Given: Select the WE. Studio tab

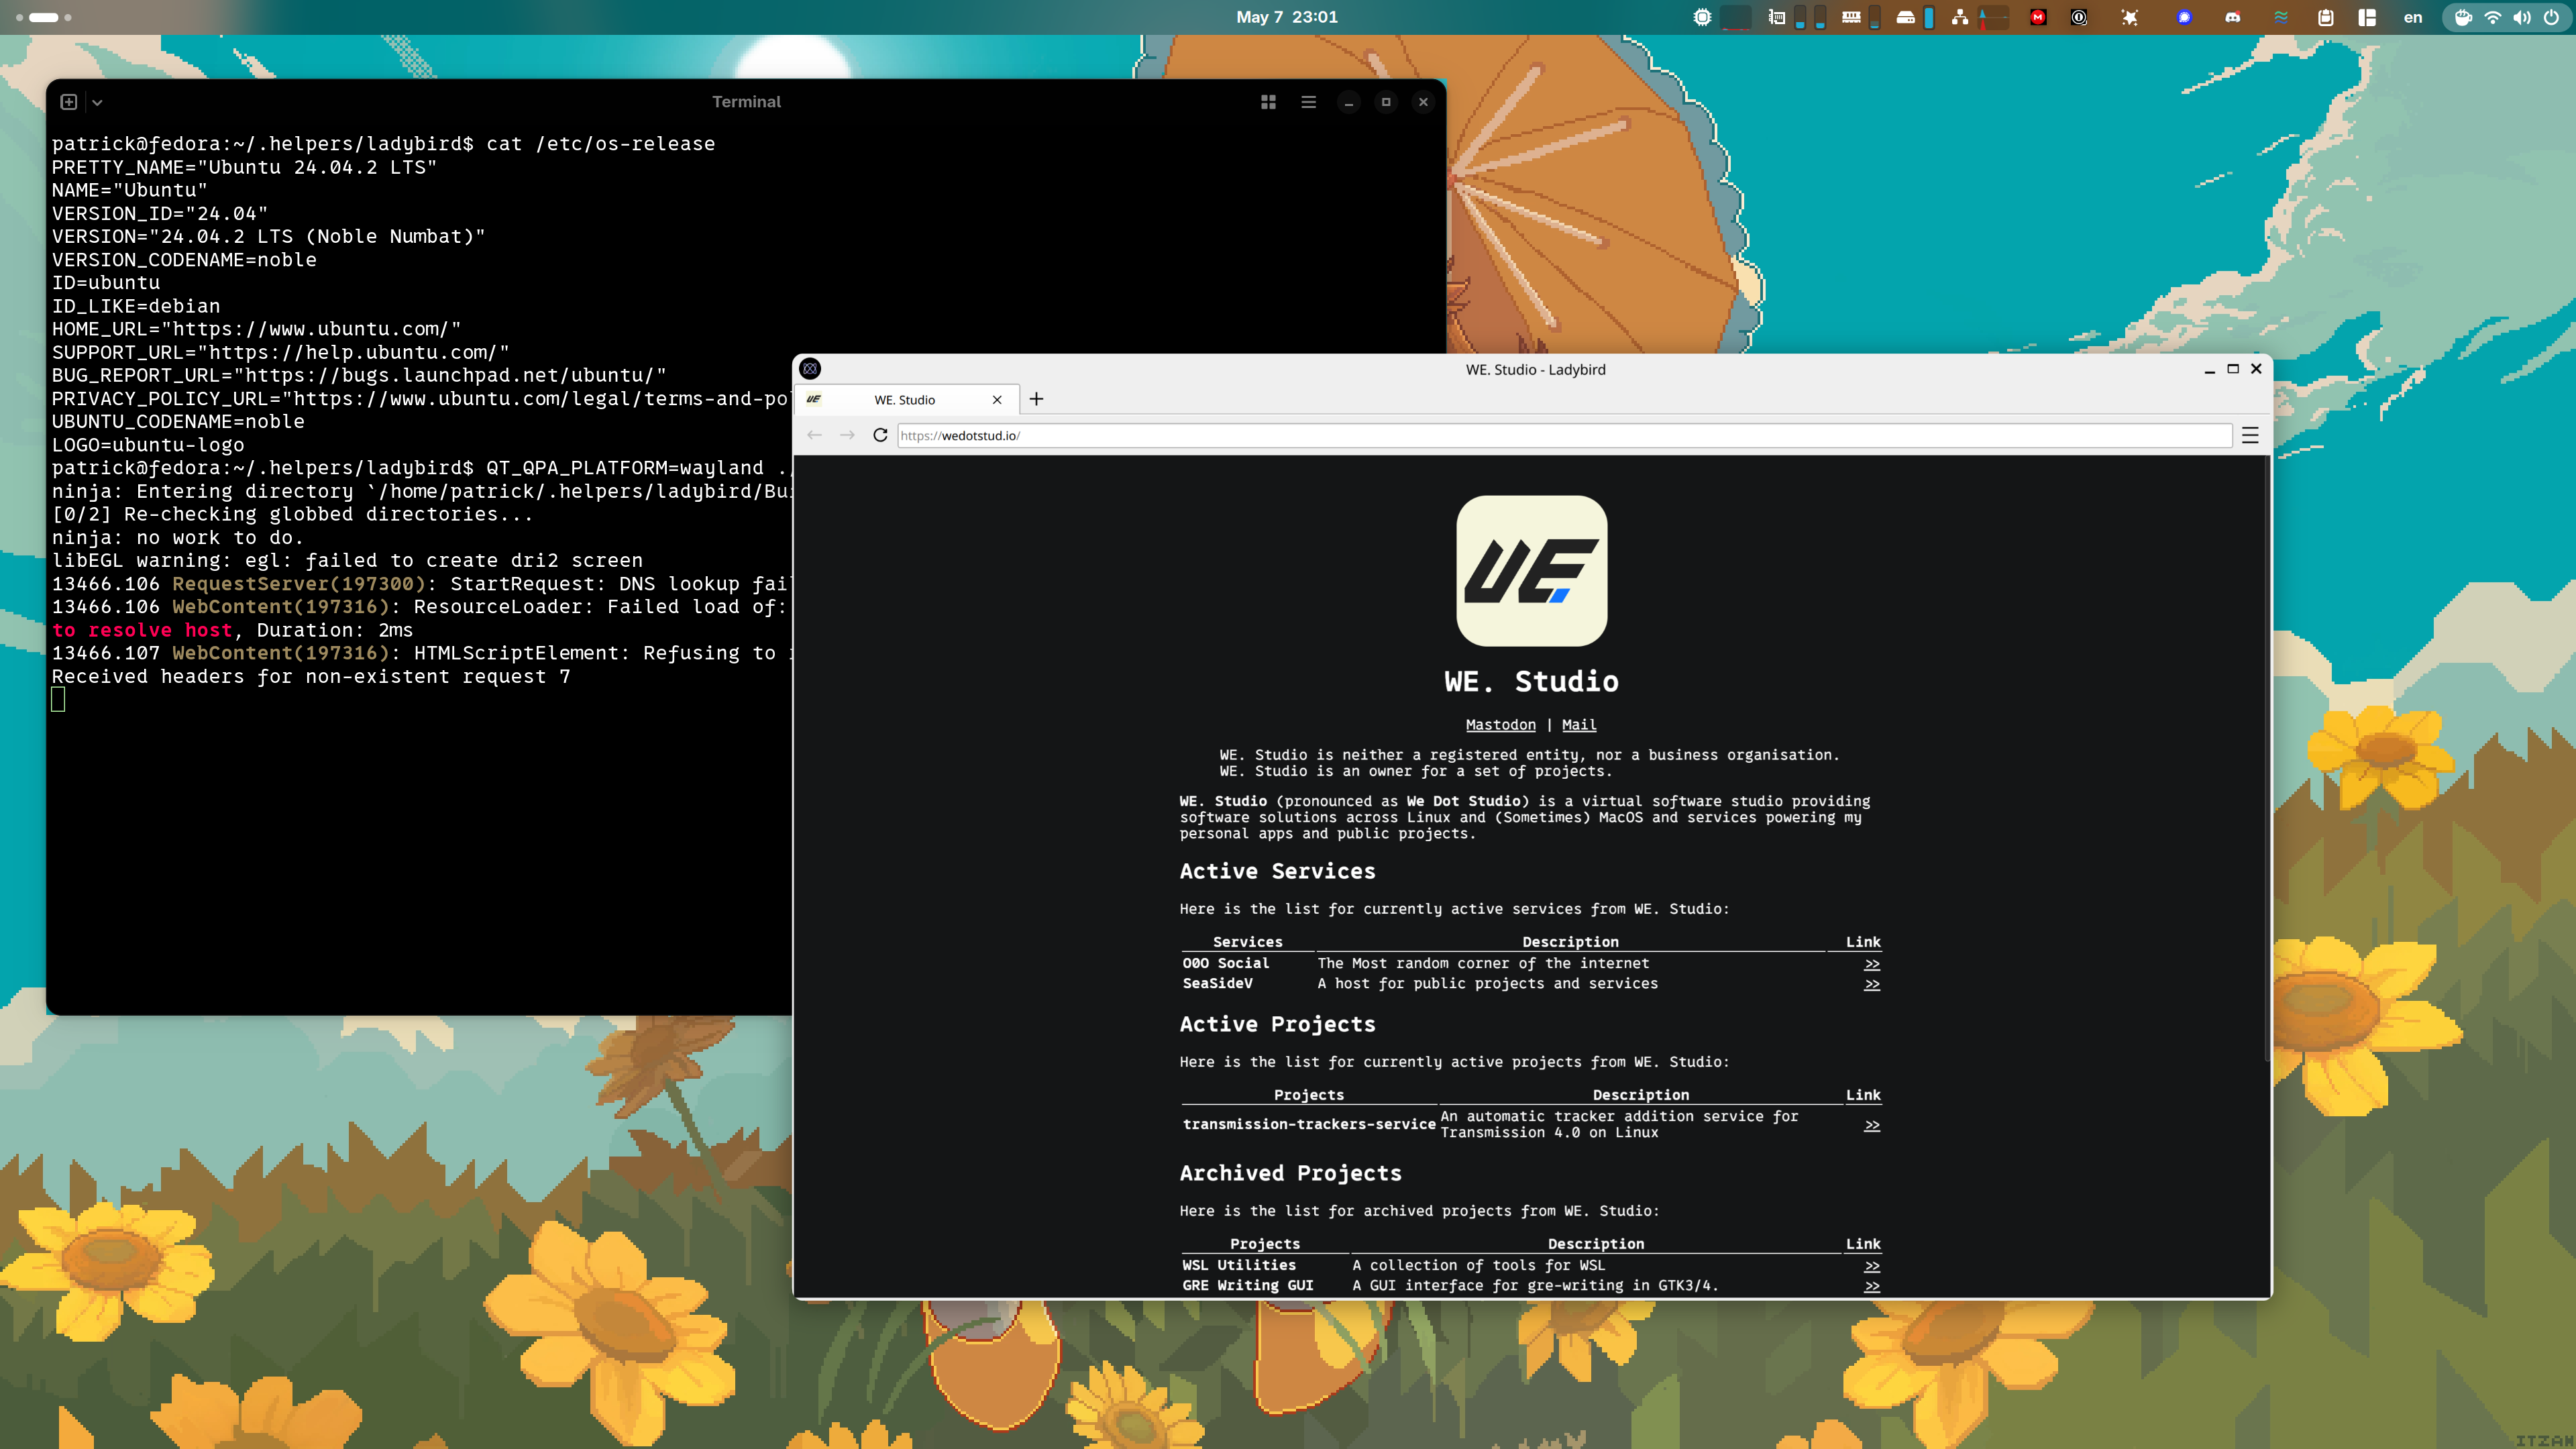Looking at the screenshot, I should (x=904, y=400).
